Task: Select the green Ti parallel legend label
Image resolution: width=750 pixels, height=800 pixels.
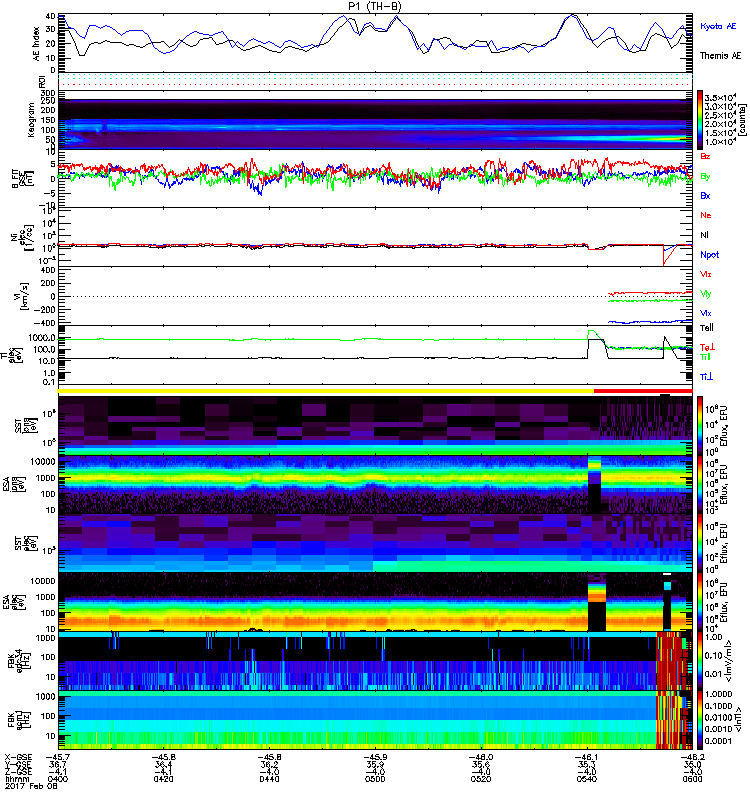Action: pos(705,357)
